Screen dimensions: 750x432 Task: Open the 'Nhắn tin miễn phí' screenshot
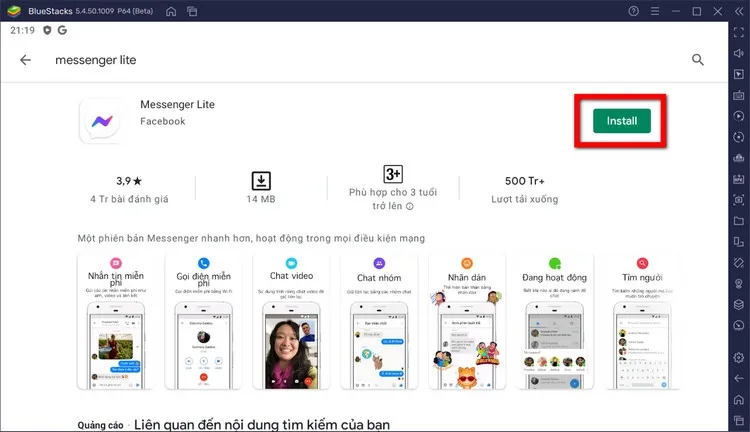(x=116, y=321)
